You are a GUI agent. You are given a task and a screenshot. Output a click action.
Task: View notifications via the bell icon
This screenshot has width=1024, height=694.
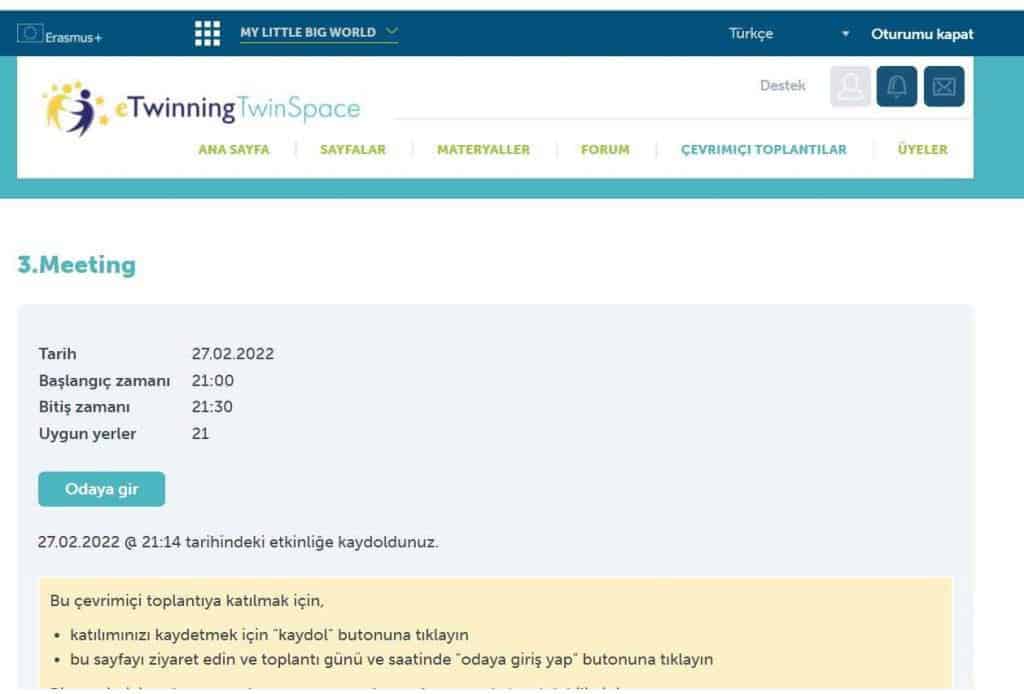click(896, 87)
